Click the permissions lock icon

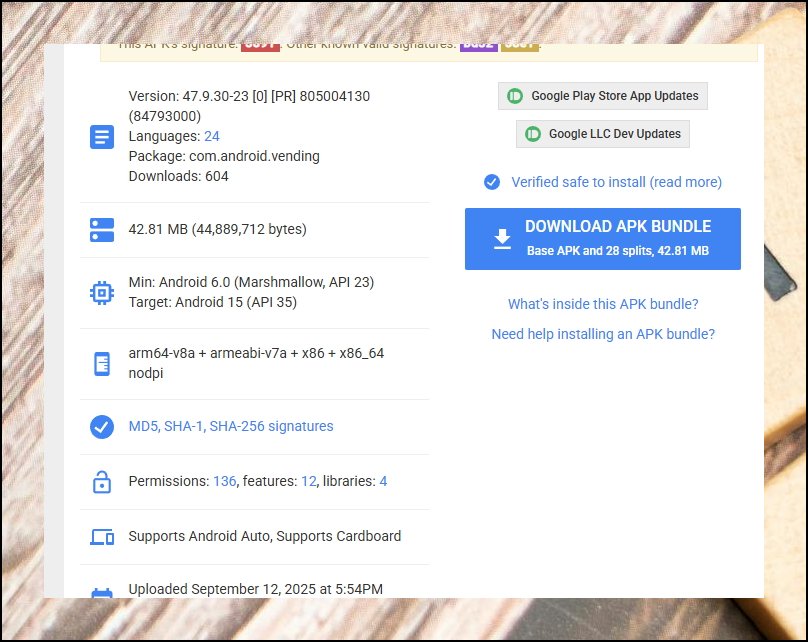pos(102,482)
